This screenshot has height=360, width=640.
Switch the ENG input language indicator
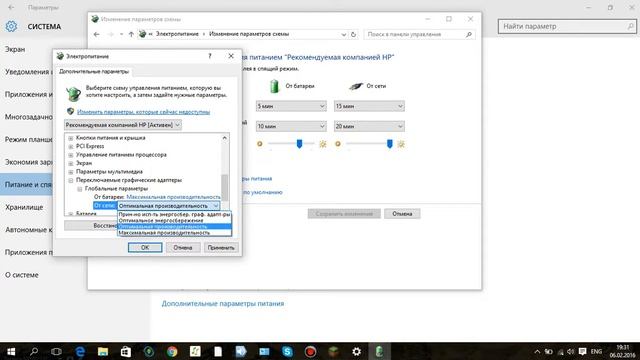(x=596, y=351)
